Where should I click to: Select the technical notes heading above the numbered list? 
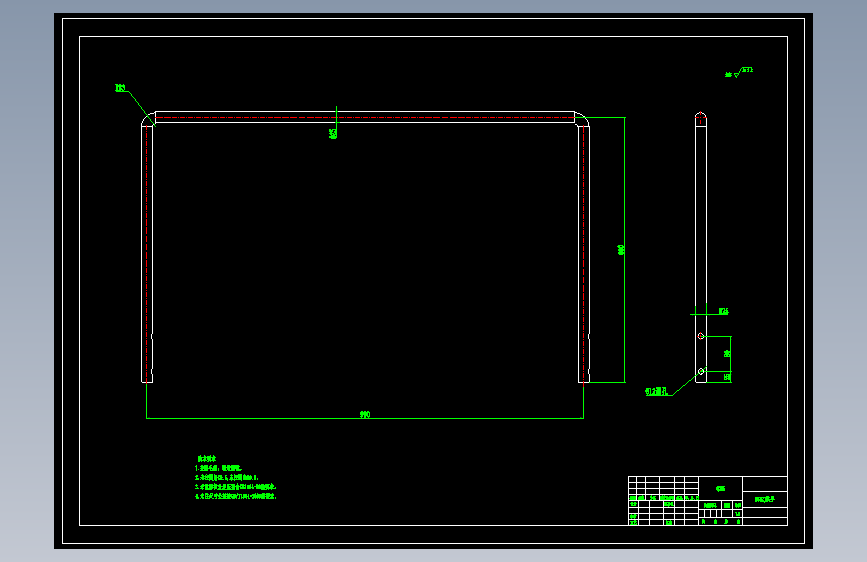pos(207,459)
